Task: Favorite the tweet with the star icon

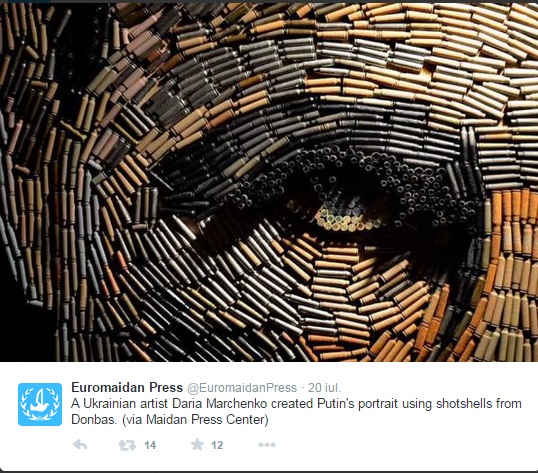Action: pos(197,445)
